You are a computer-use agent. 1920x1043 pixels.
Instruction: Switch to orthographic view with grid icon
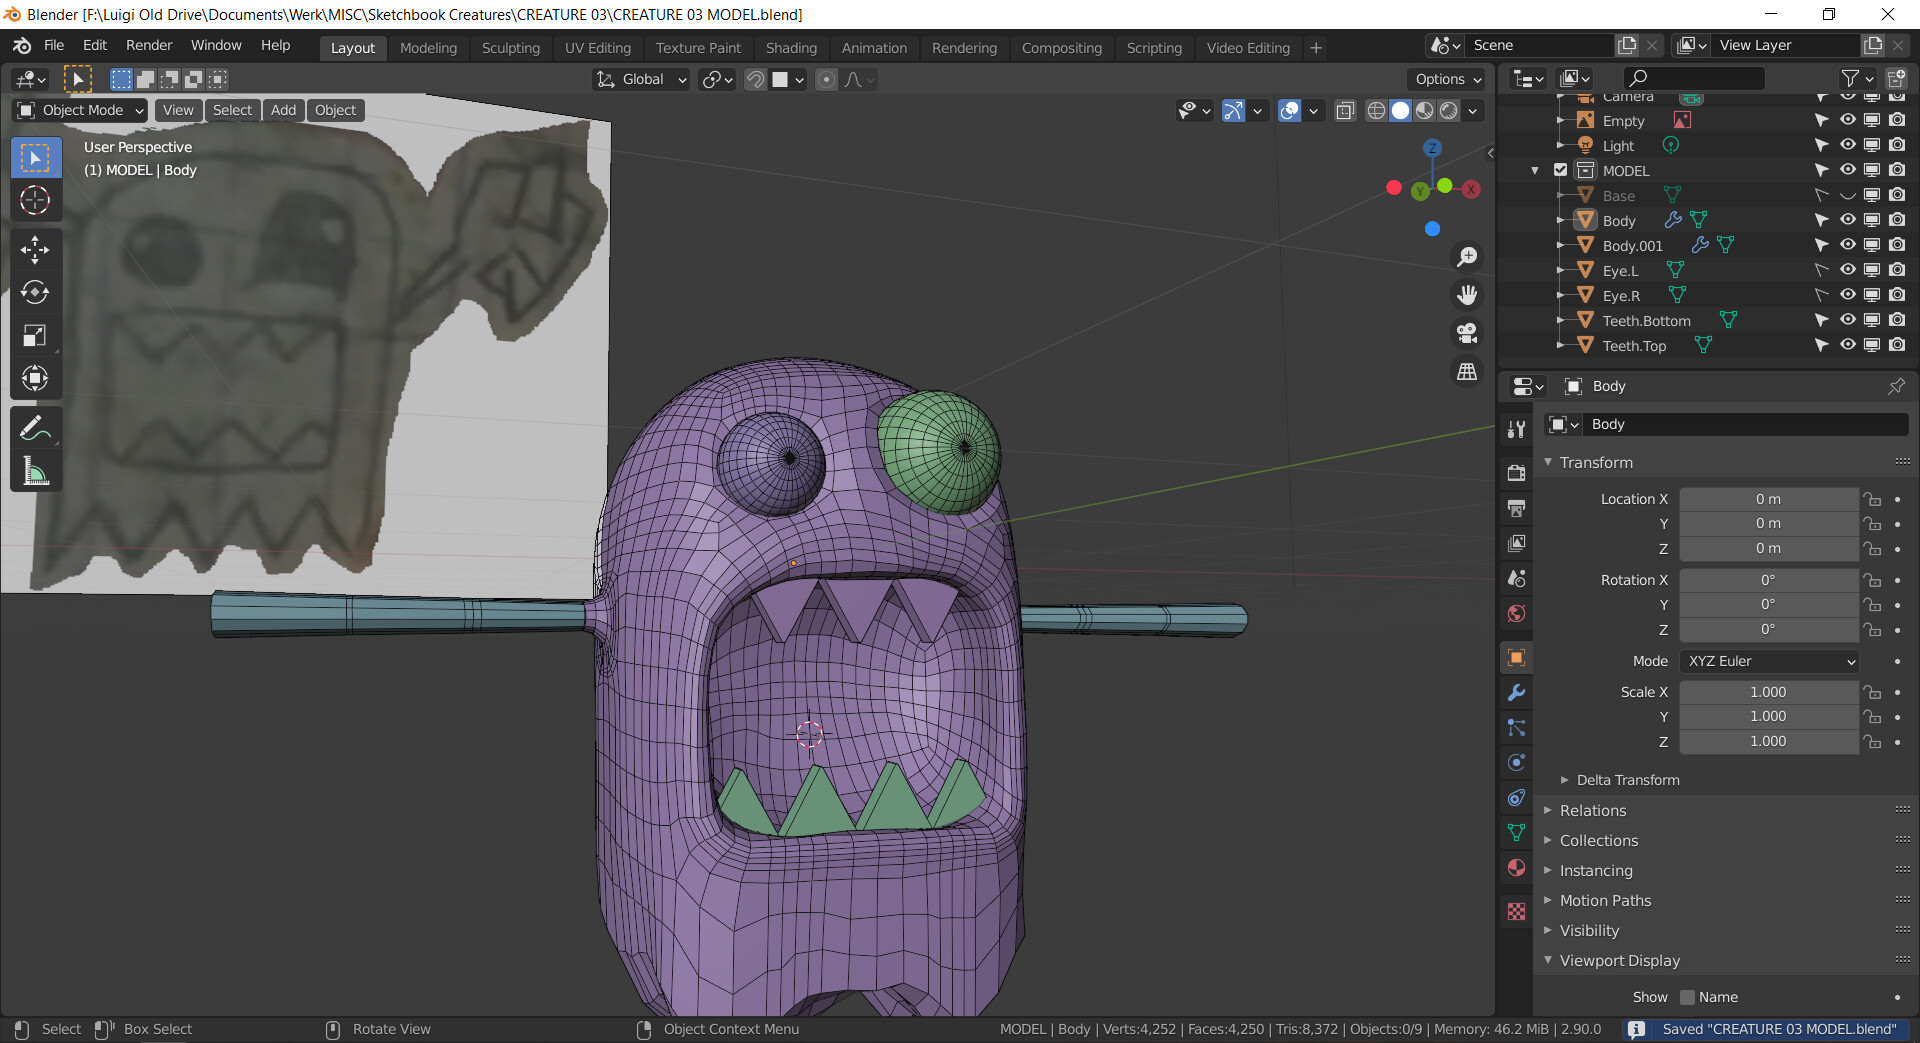tap(1467, 371)
